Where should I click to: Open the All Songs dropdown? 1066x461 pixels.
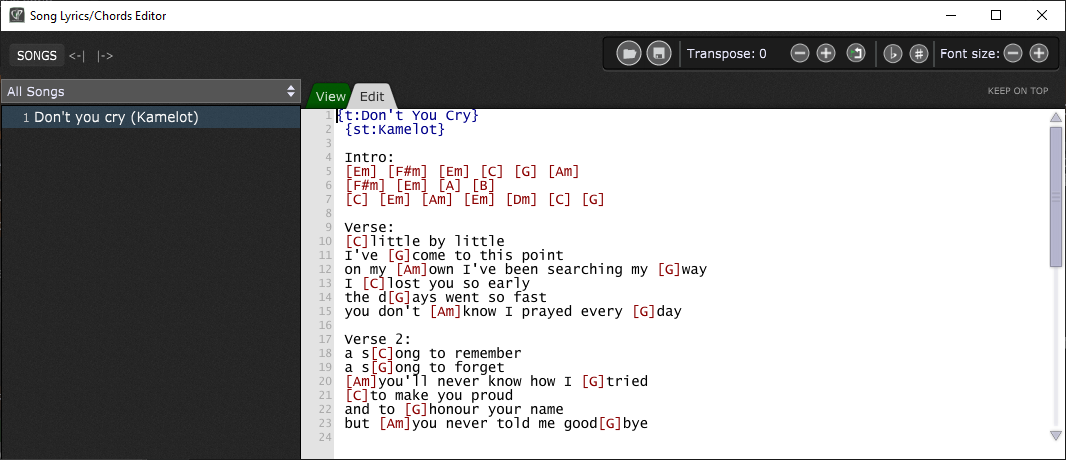pyautogui.click(x=150, y=91)
